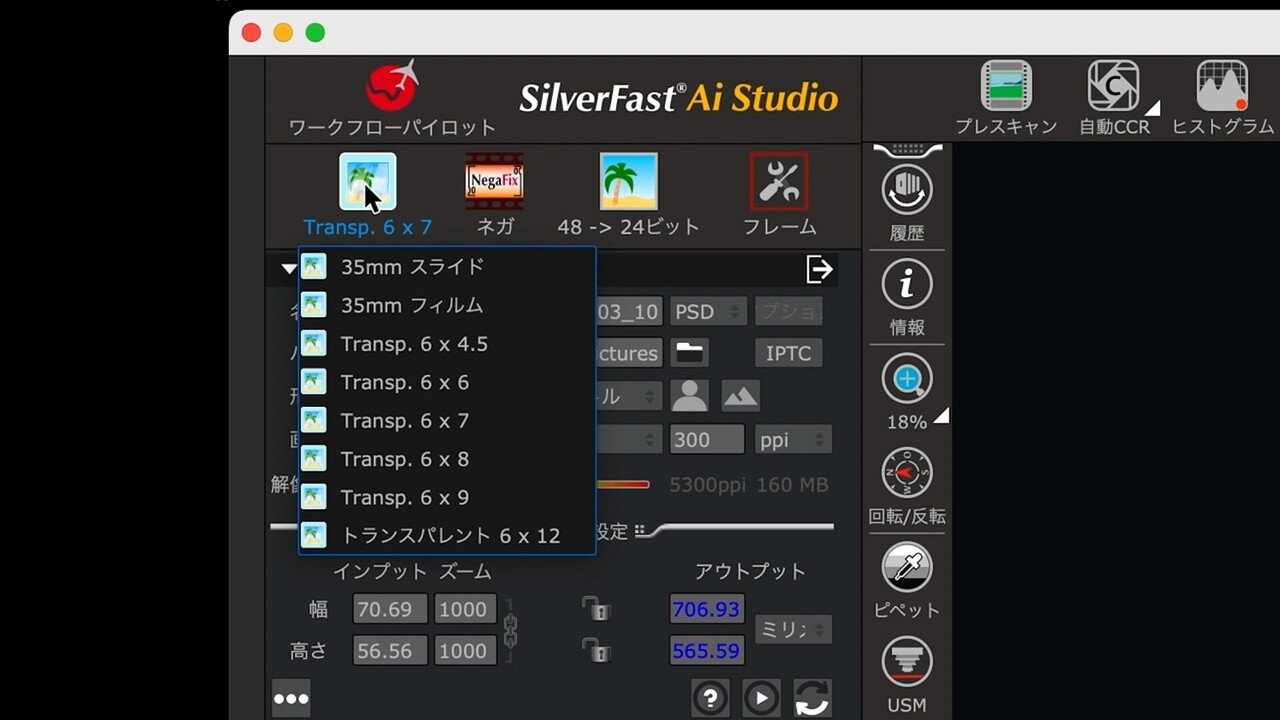Start a Prescan from the toolbar

[x=1006, y=86]
